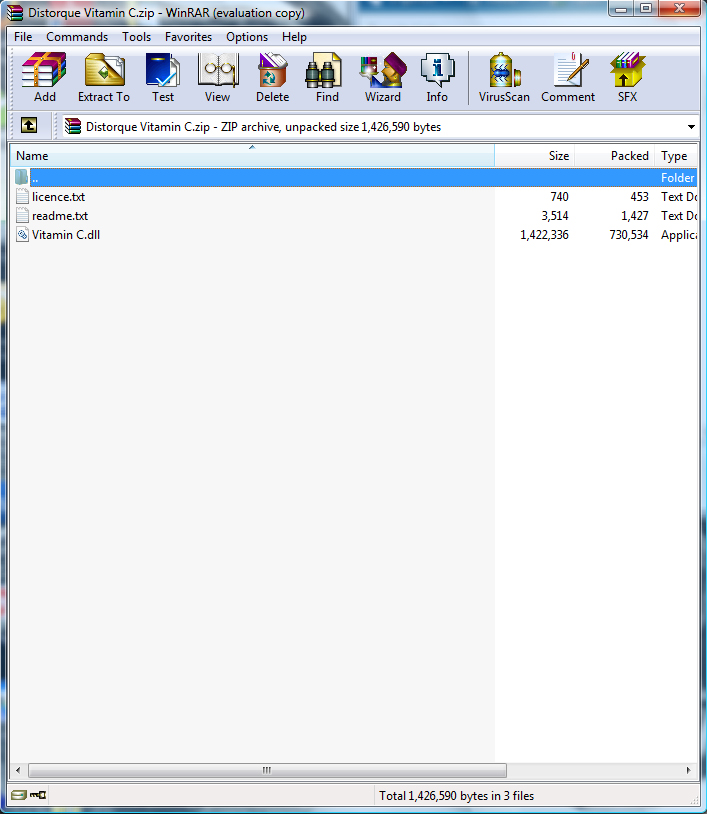This screenshot has height=814, width=707.
Task: Sort by the Size column header
Action: (534, 155)
